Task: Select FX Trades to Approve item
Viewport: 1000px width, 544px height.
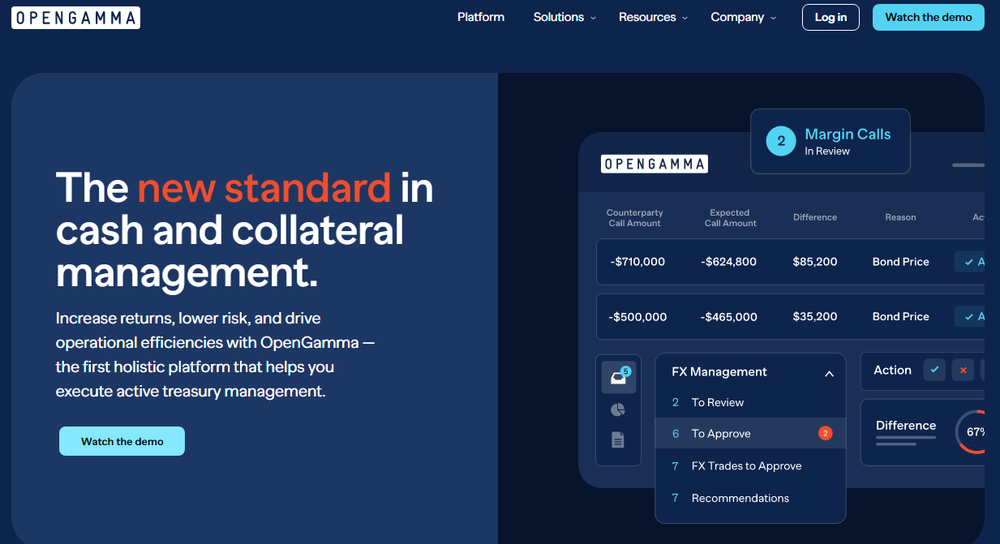Action: (750, 466)
